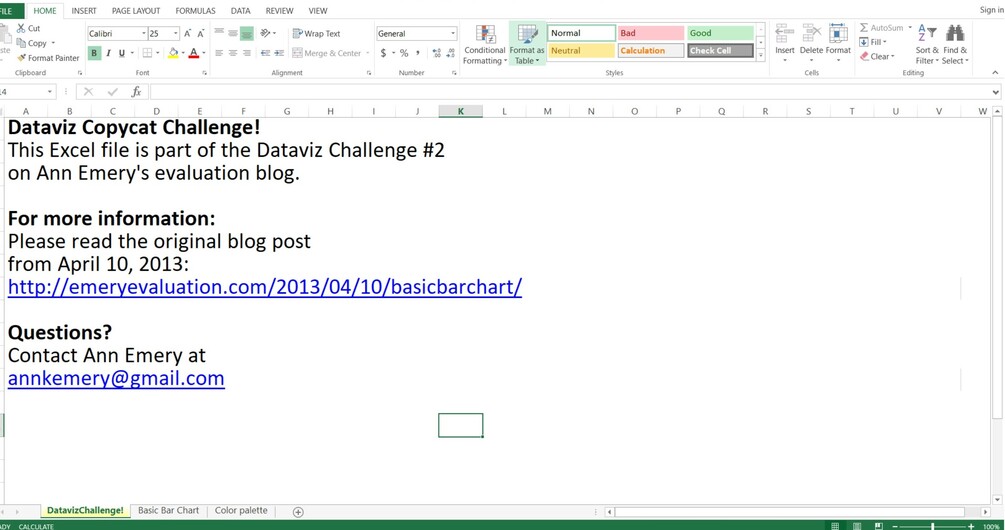The width and height of the screenshot is (1005, 530).
Task: Click the Insert Function fx icon
Action: click(137, 92)
